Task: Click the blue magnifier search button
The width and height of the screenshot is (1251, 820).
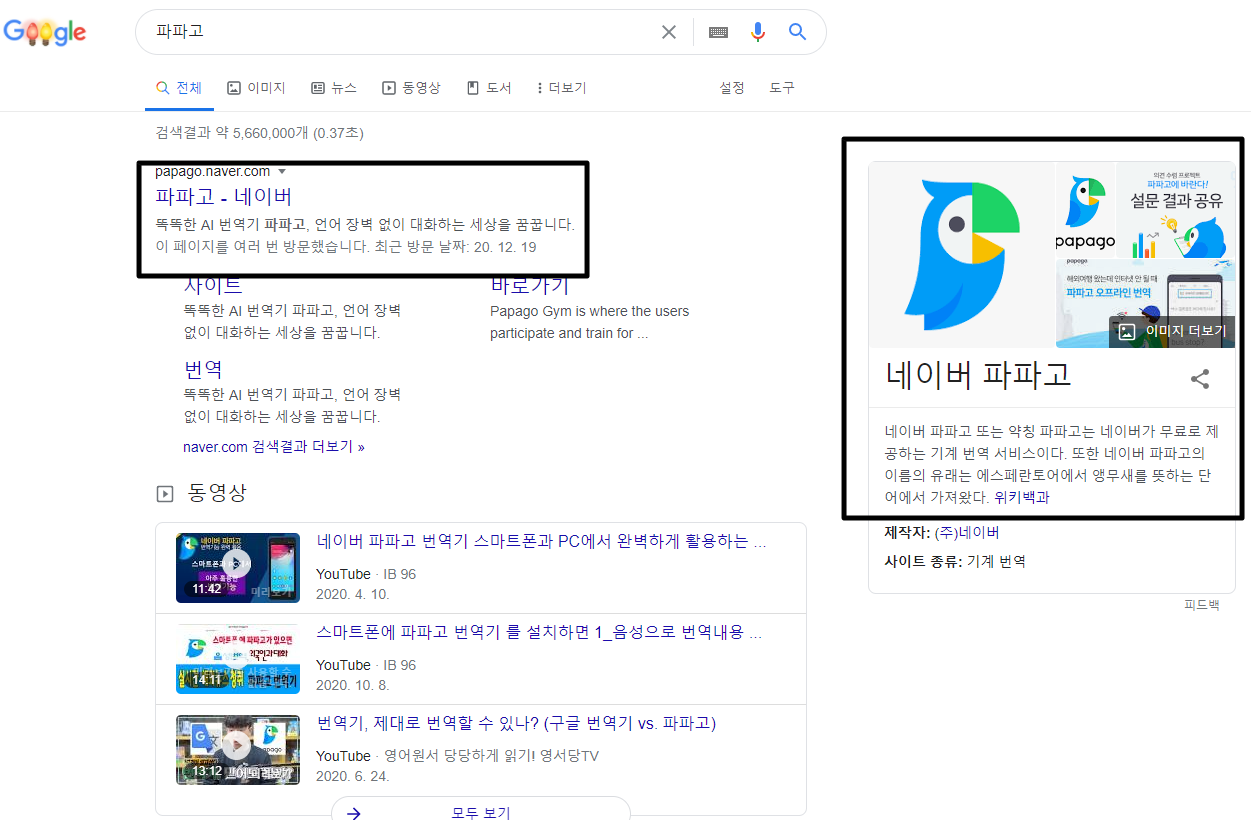Action: click(x=797, y=32)
